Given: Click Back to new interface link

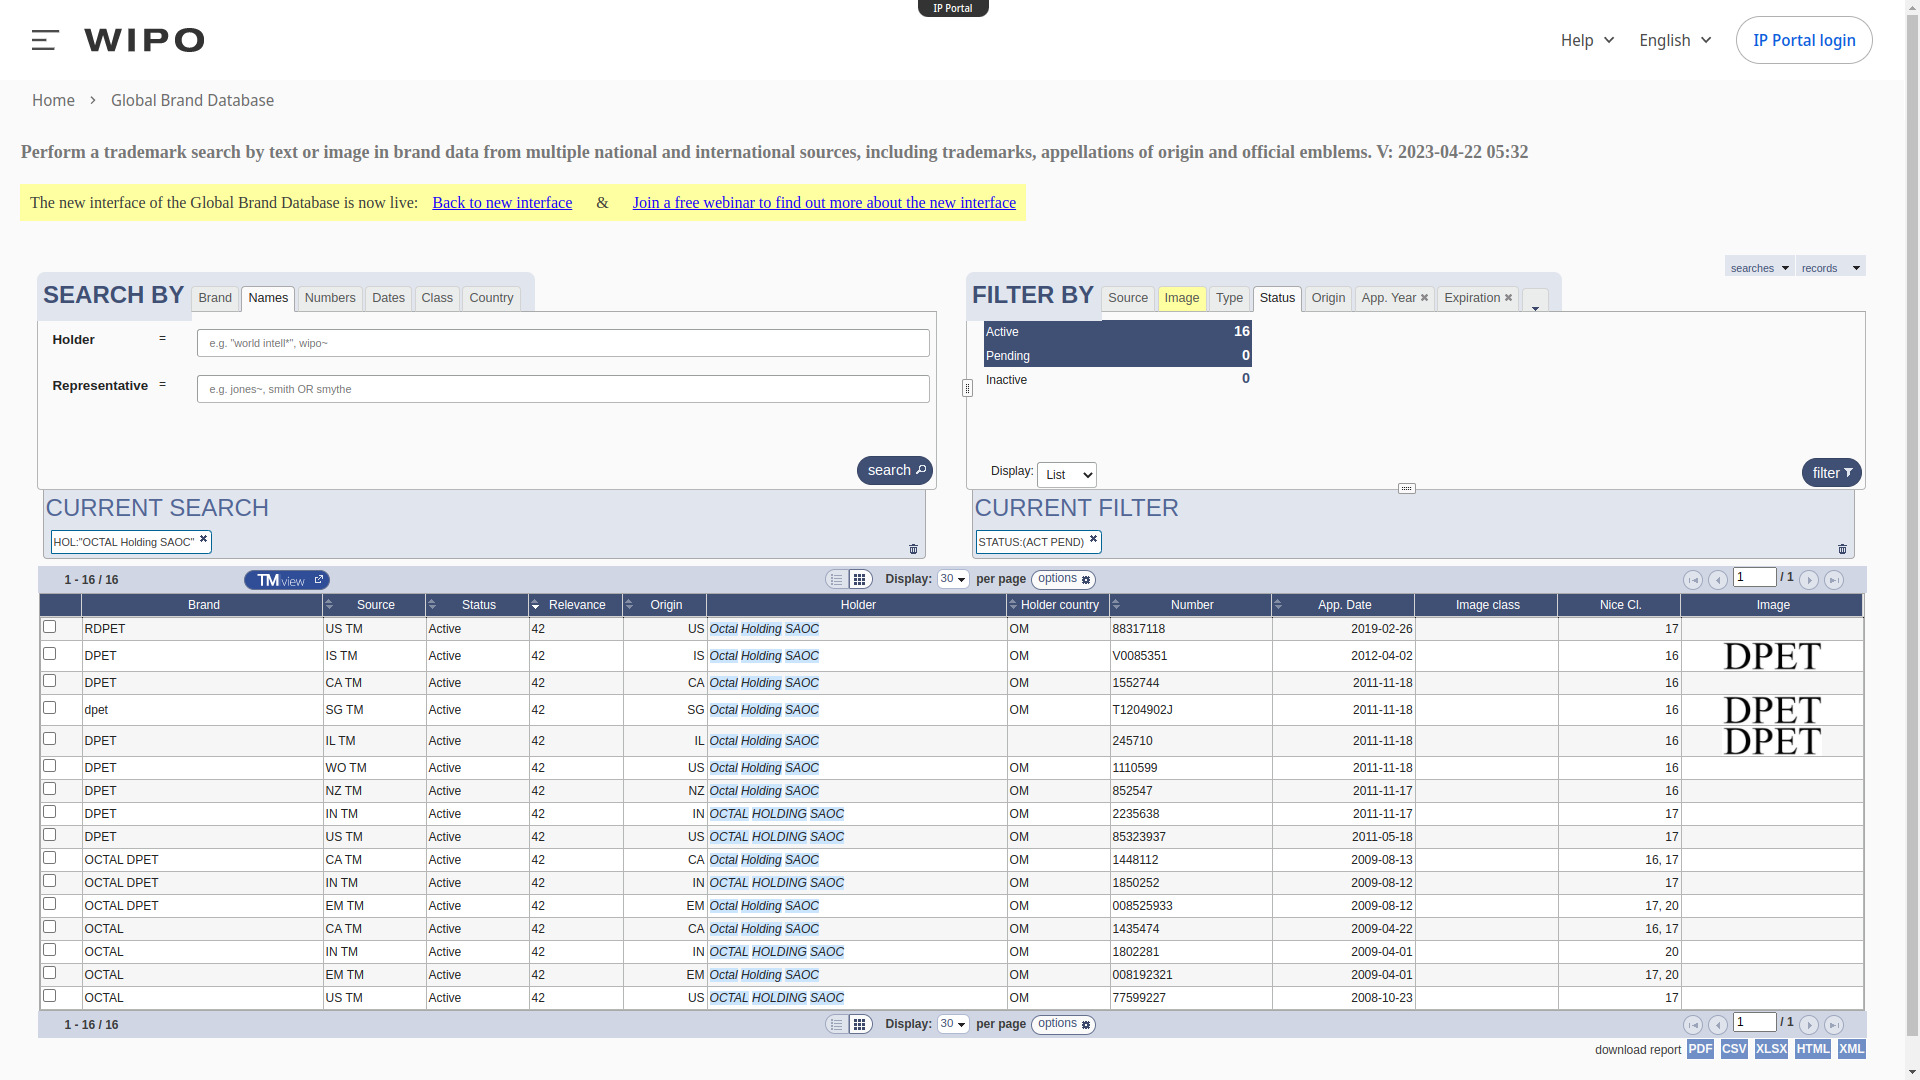Looking at the screenshot, I should [x=502, y=203].
